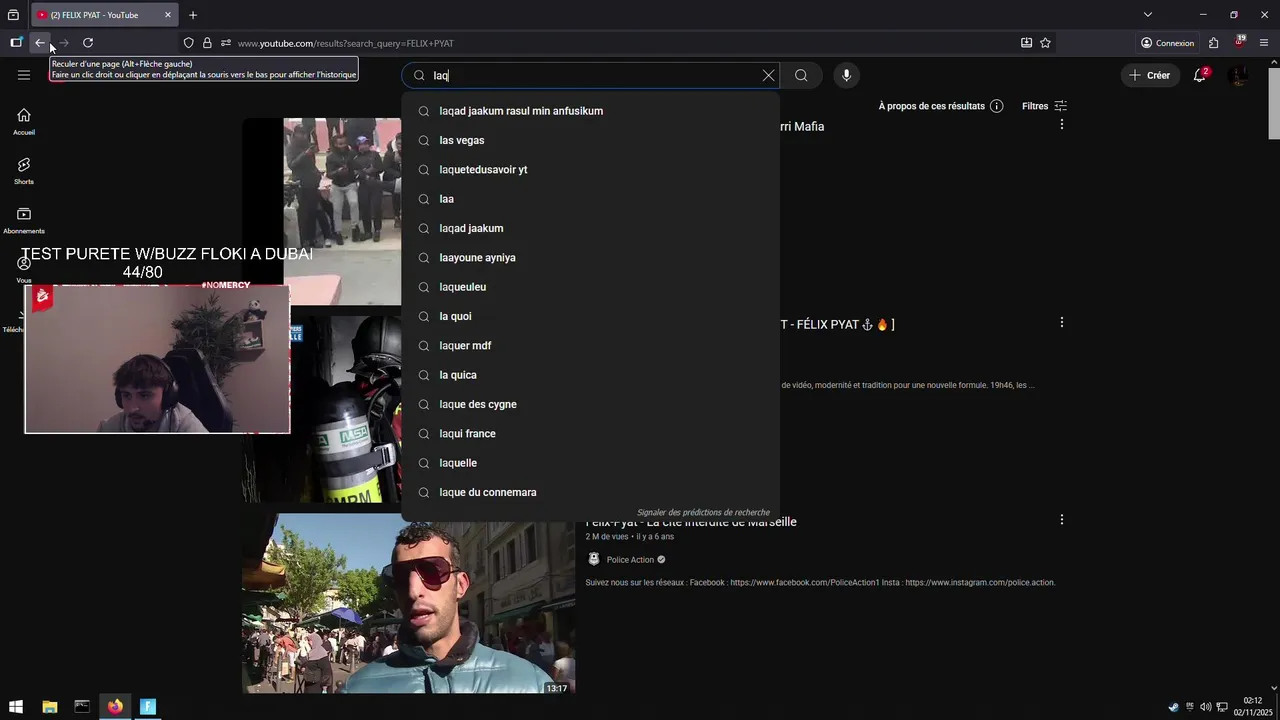Choose the 'las vegas' suggestion
Viewport: 1280px width, 720px height.
click(590, 140)
